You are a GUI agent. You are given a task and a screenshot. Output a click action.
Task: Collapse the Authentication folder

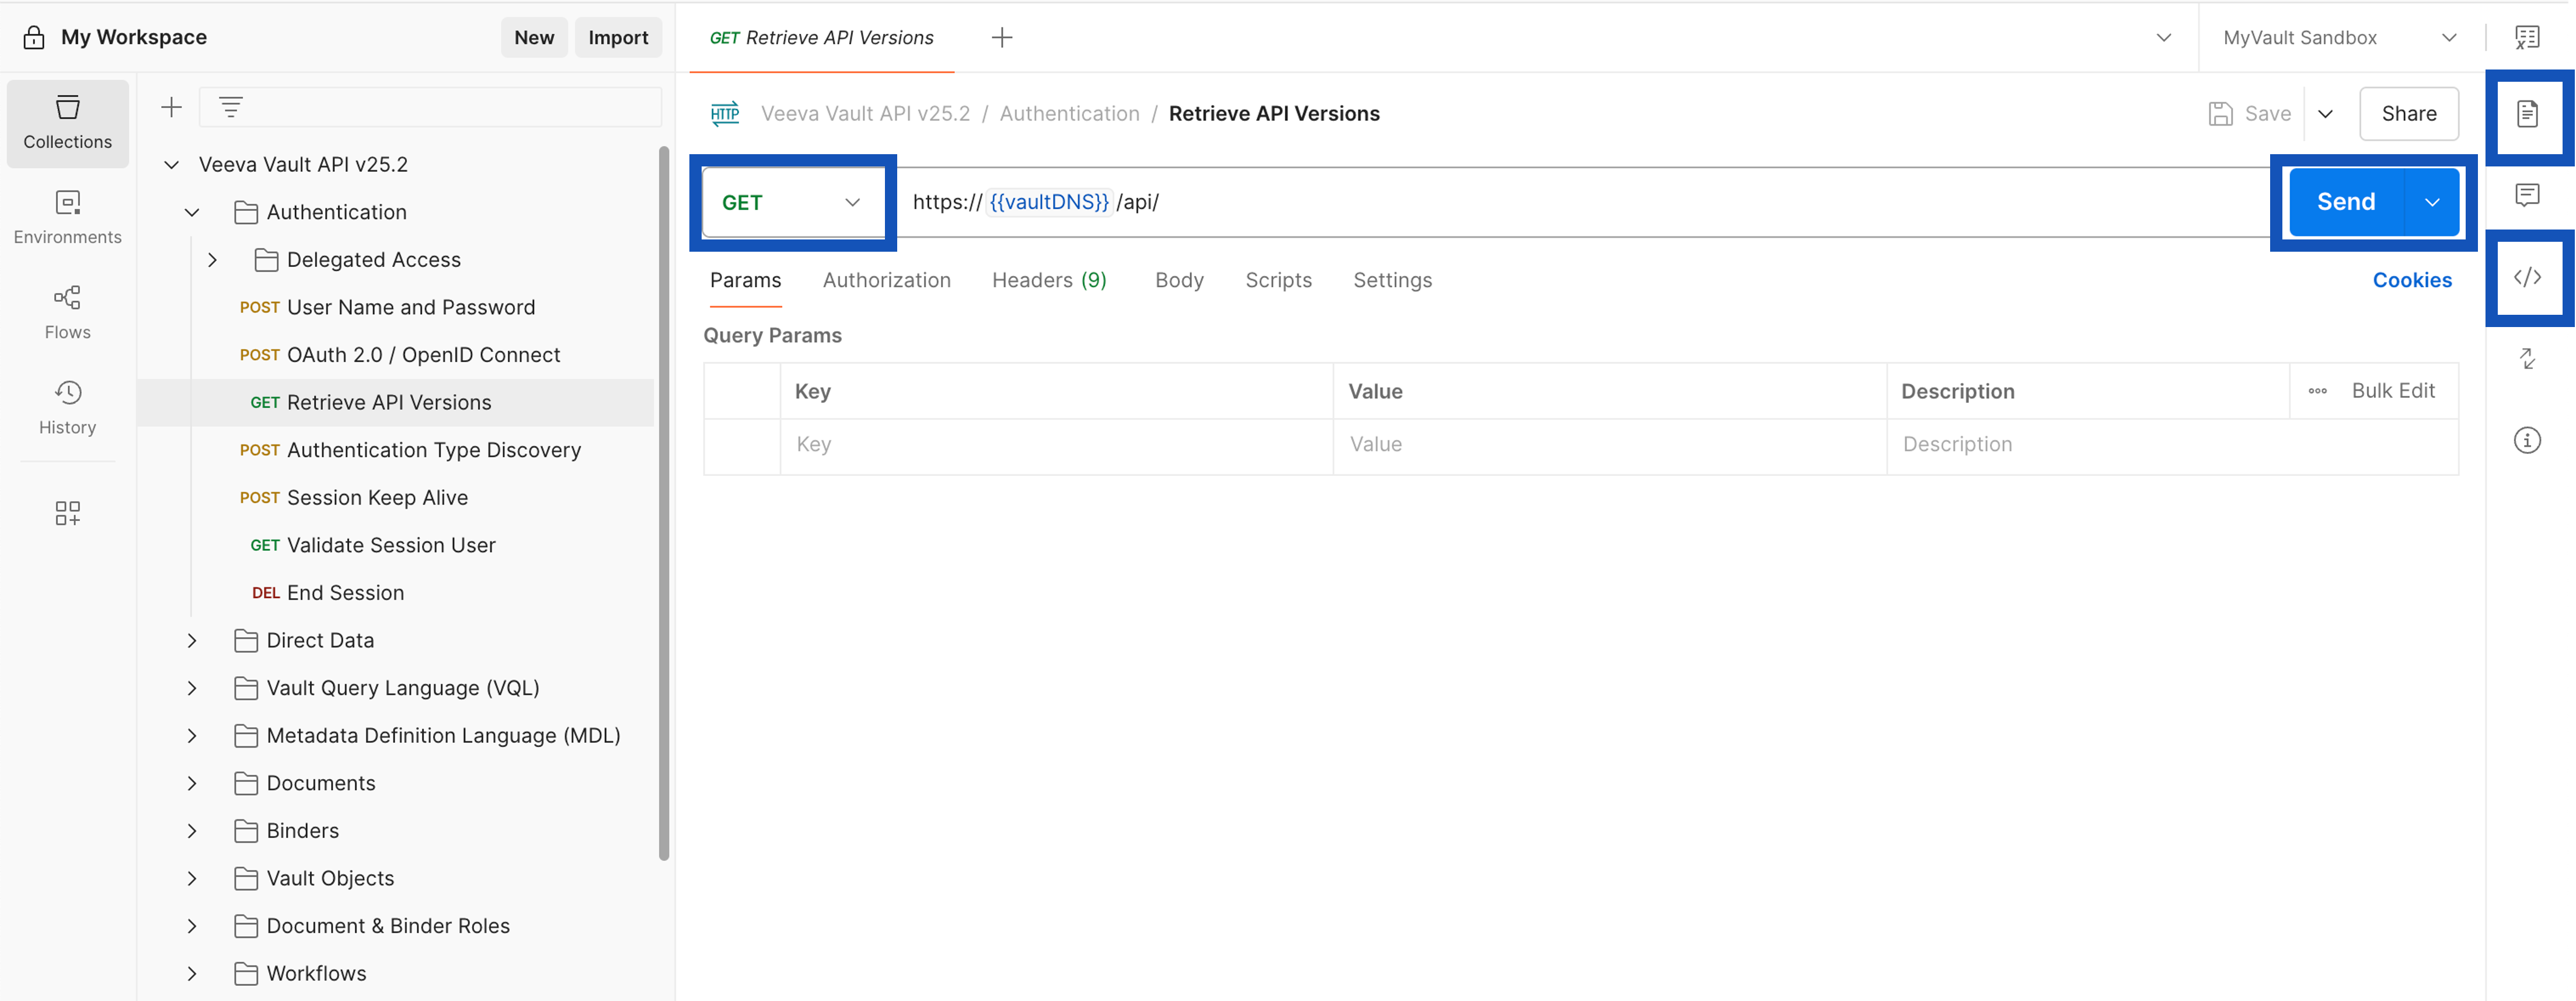coord(192,213)
